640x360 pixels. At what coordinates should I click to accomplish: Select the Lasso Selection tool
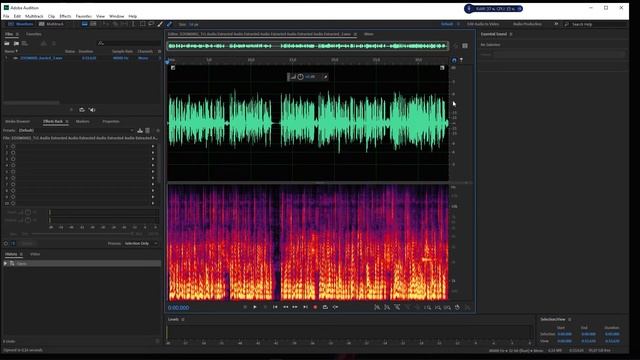click(151, 24)
